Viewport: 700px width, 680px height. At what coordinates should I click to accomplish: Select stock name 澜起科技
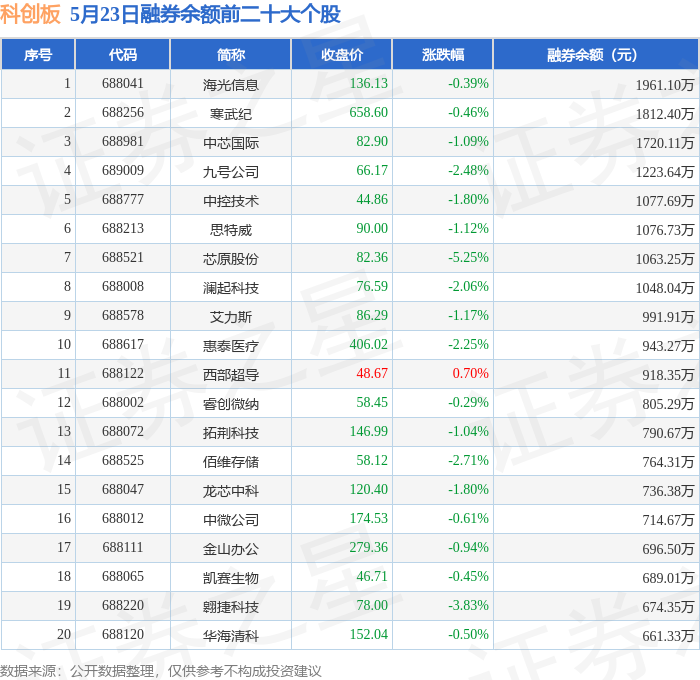point(231,288)
